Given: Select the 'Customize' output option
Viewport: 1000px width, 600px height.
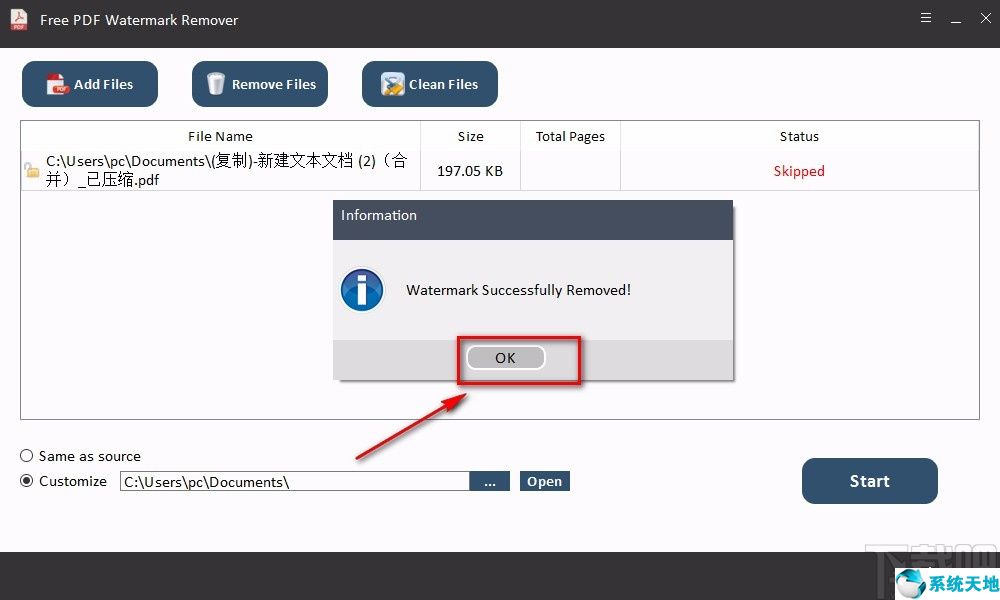Looking at the screenshot, I should (x=26, y=481).
